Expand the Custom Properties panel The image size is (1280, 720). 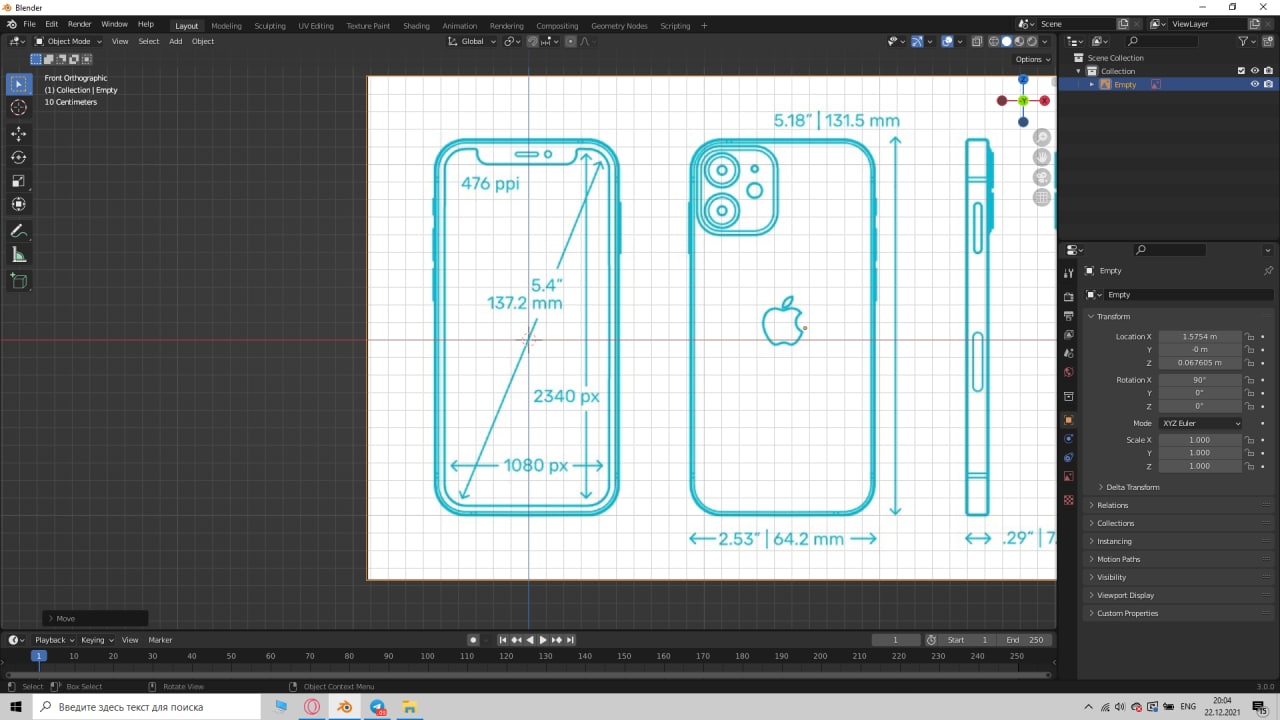click(x=1127, y=613)
